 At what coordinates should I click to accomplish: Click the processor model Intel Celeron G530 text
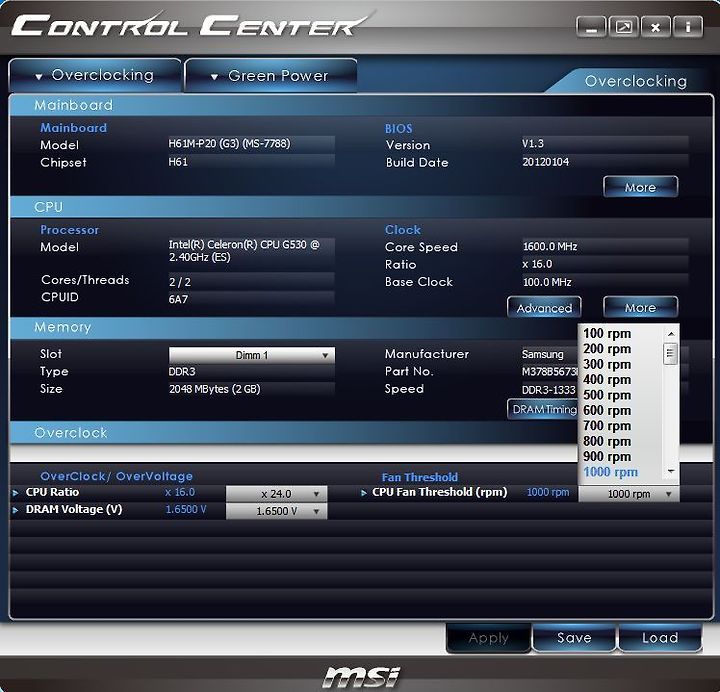pyautogui.click(x=244, y=251)
